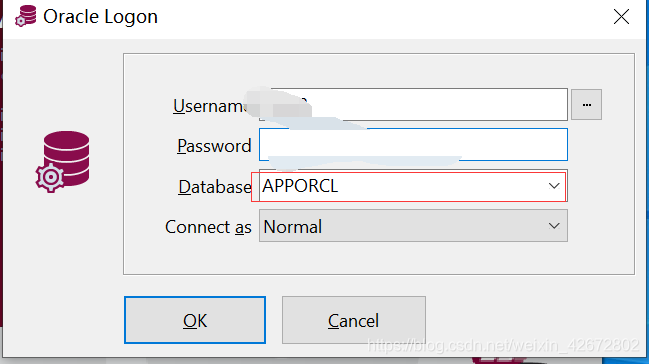Click the Password label

coord(214,146)
